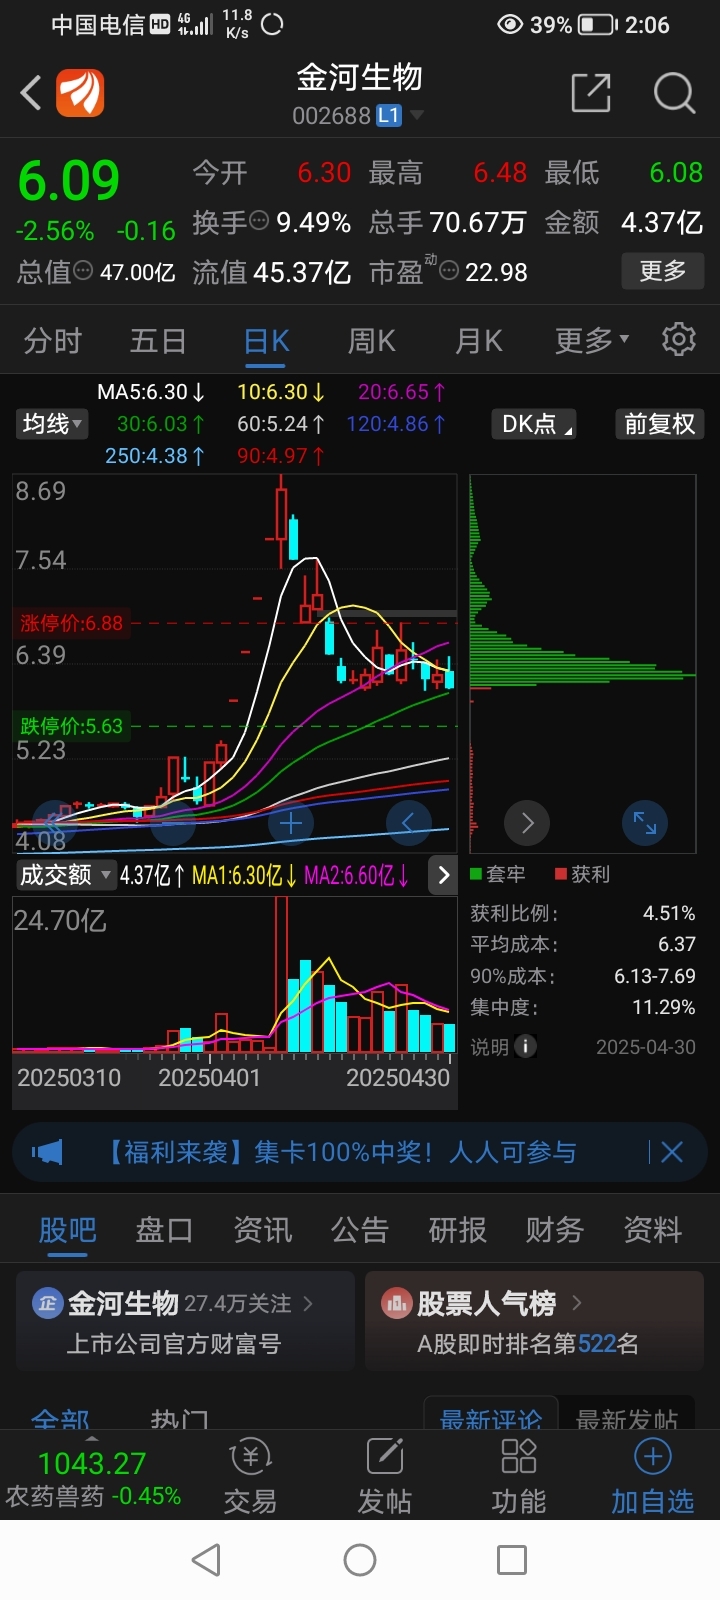Tap 农药兽药 sector index 1043.27

(93, 1478)
